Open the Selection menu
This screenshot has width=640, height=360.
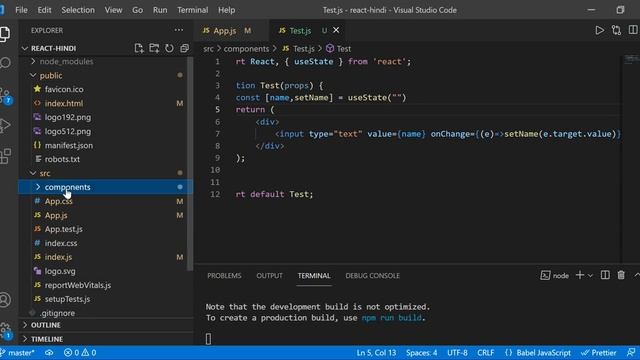78,10
